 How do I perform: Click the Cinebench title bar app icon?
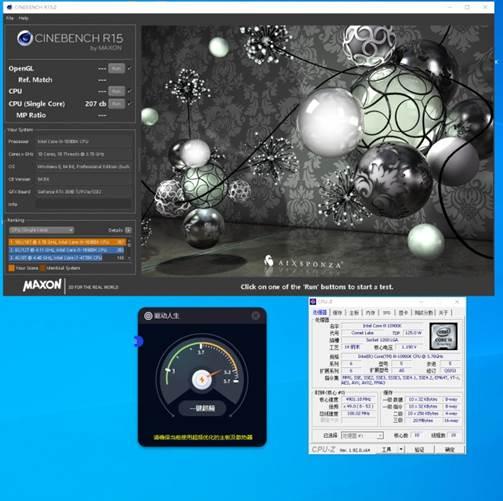9,7
